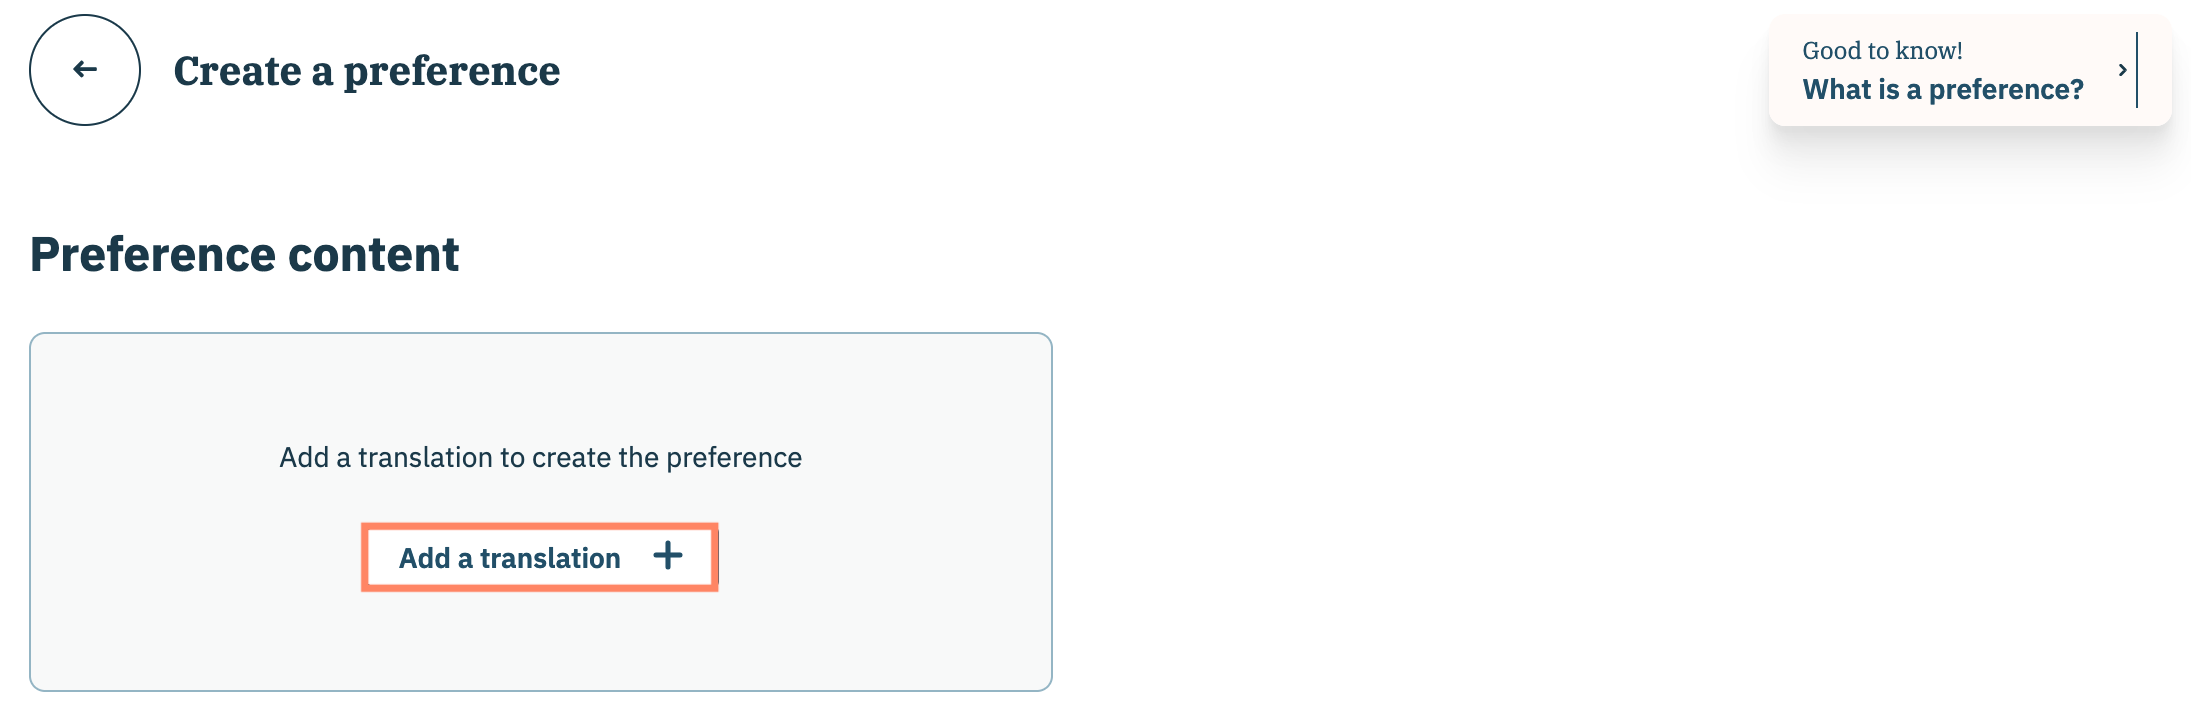Open the "What is a preference?" link
Image resolution: width=2191 pixels, height=706 pixels.
pos(1942,90)
